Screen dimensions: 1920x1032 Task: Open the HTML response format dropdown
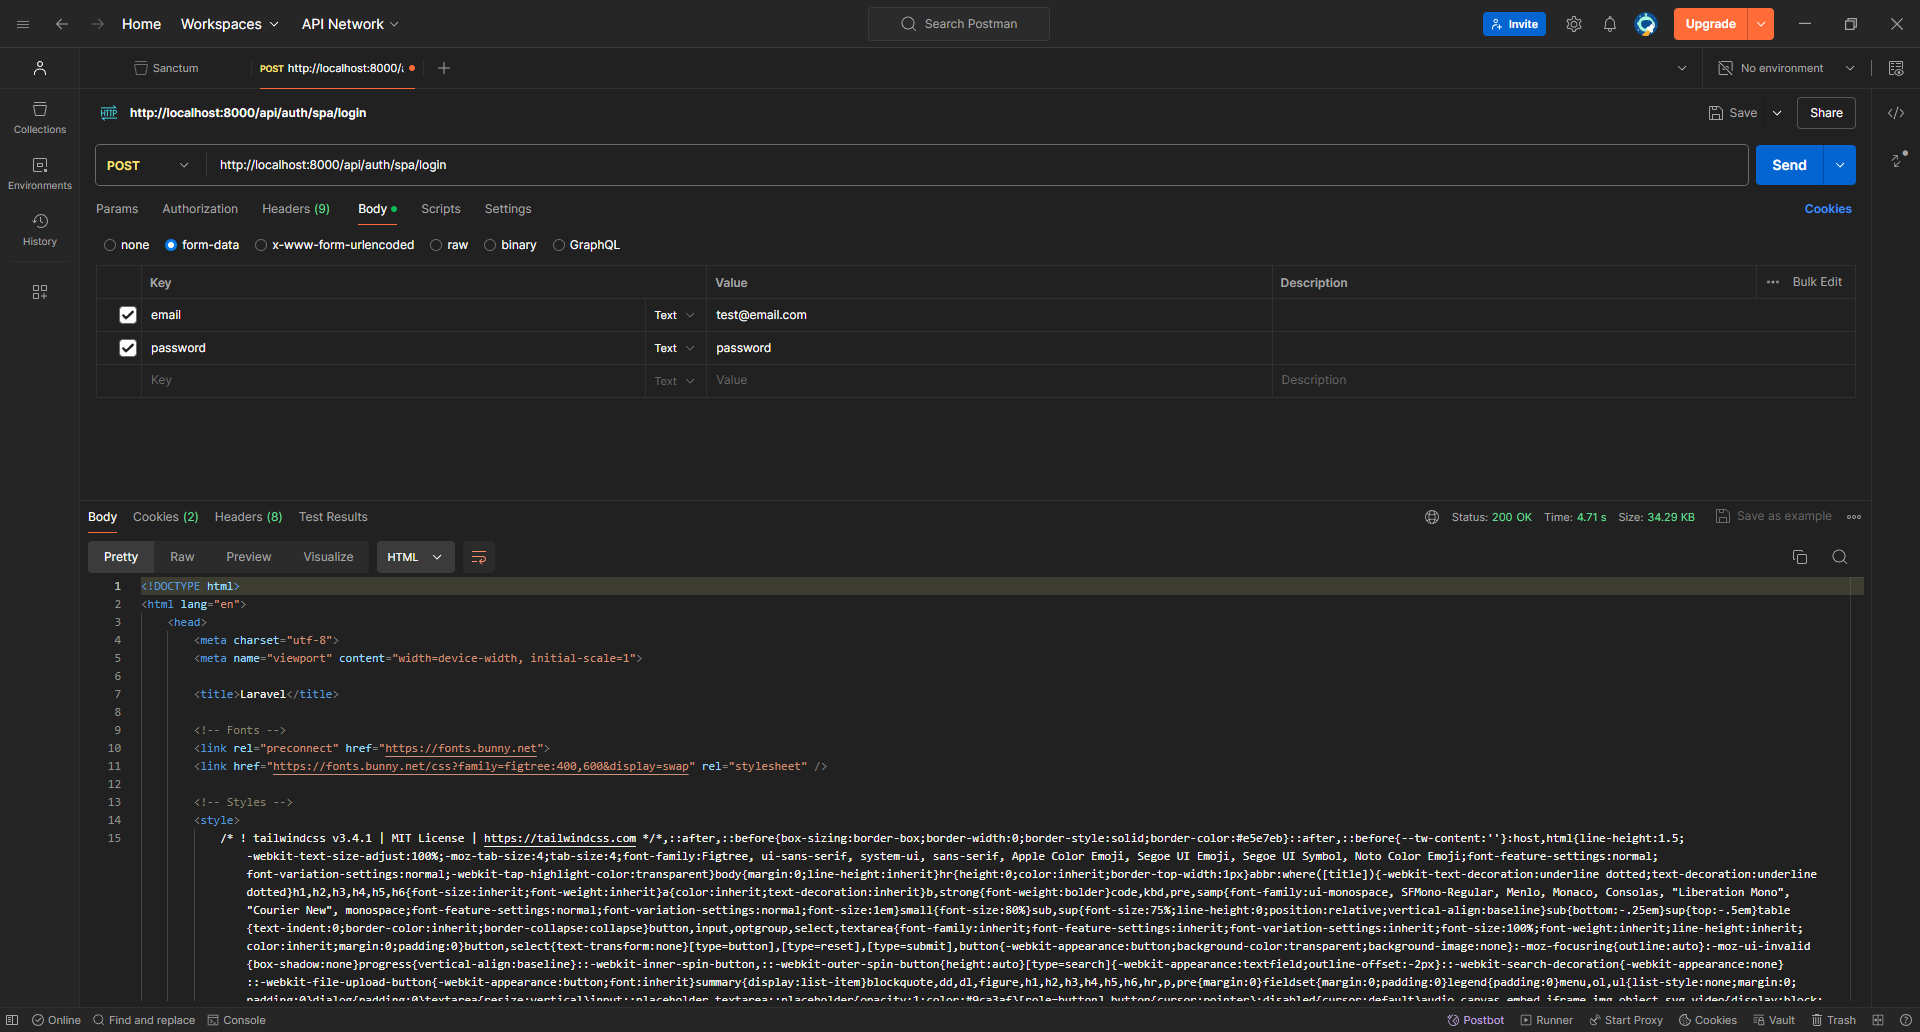[x=415, y=557]
